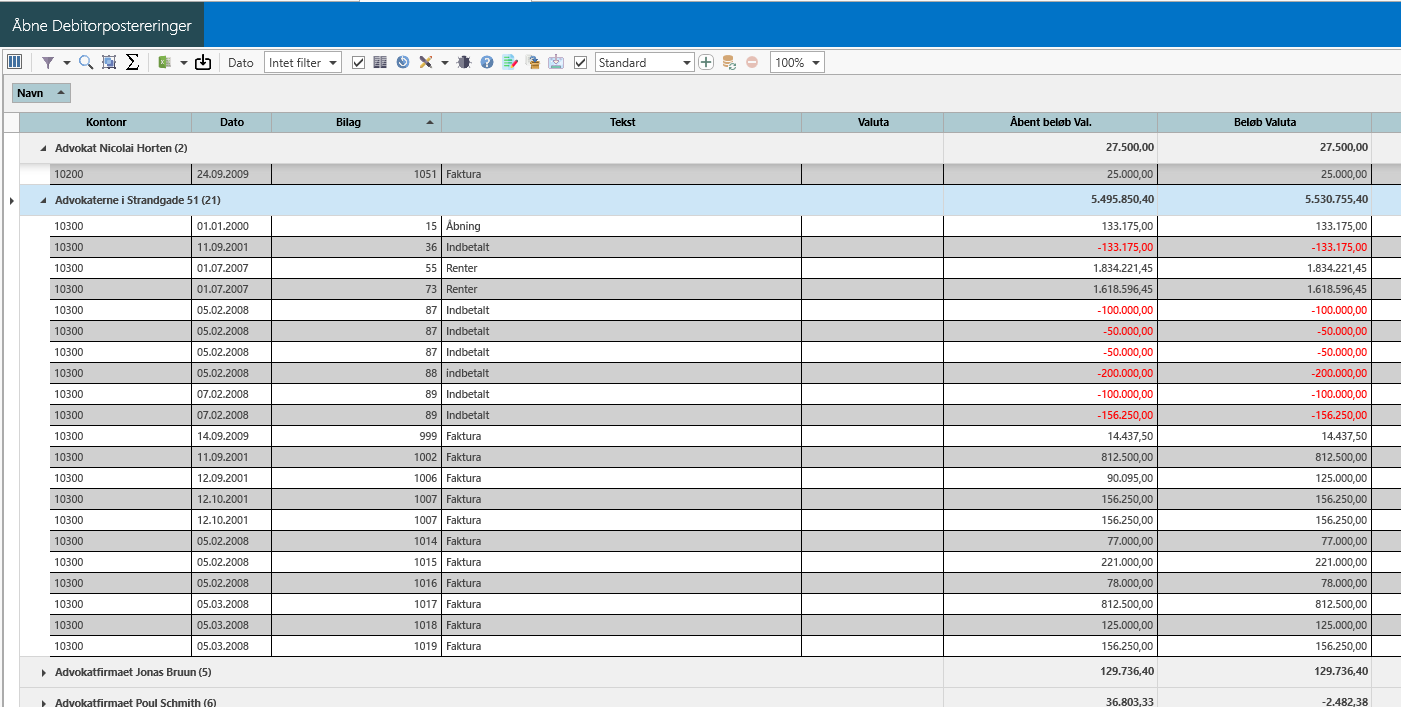Click Bilag number 1016

(426, 583)
